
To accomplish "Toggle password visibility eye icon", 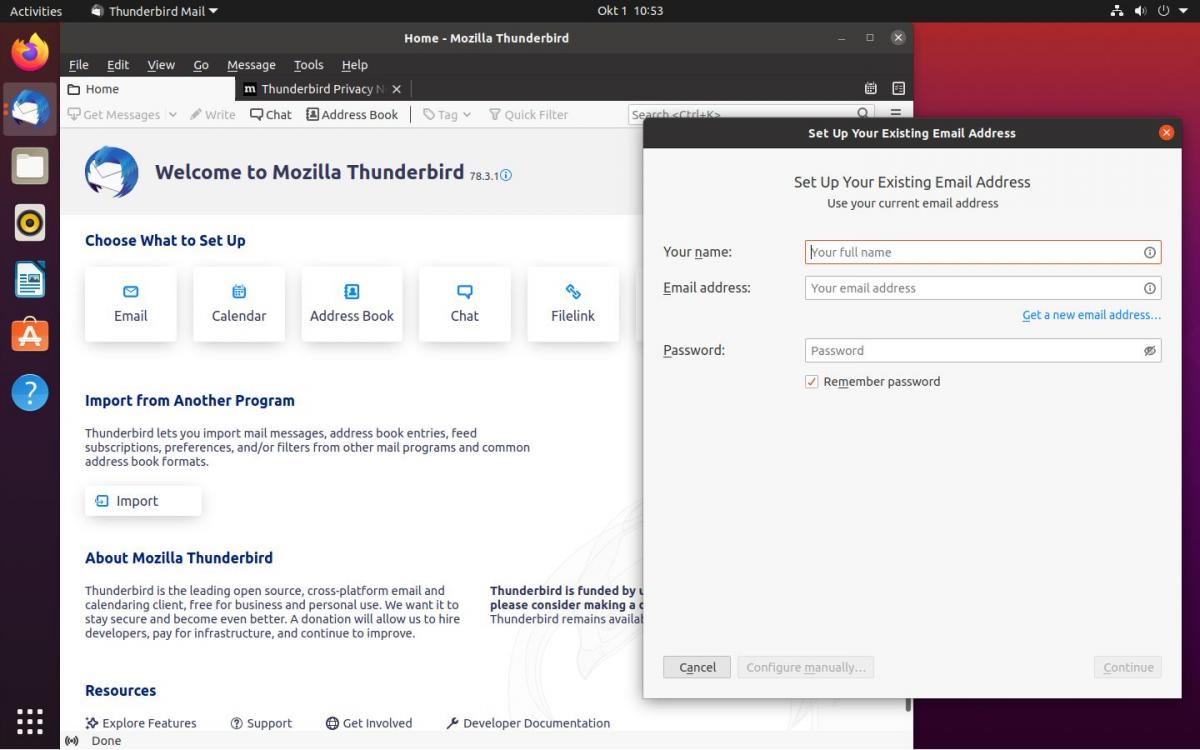I will pyautogui.click(x=1149, y=351).
